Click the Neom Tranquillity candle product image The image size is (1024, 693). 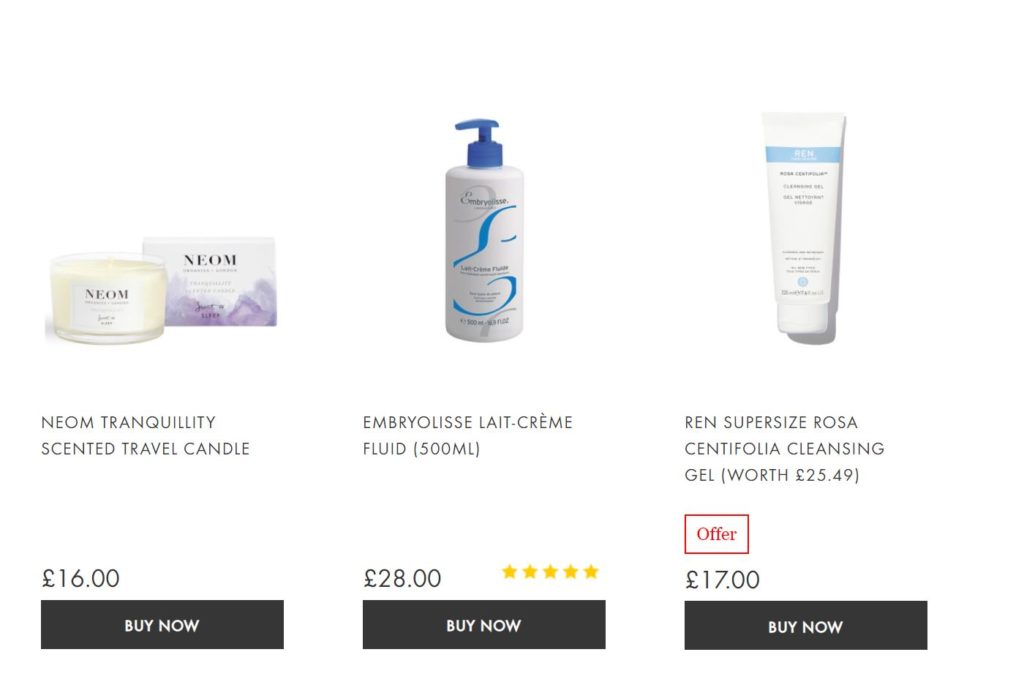tap(162, 291)
